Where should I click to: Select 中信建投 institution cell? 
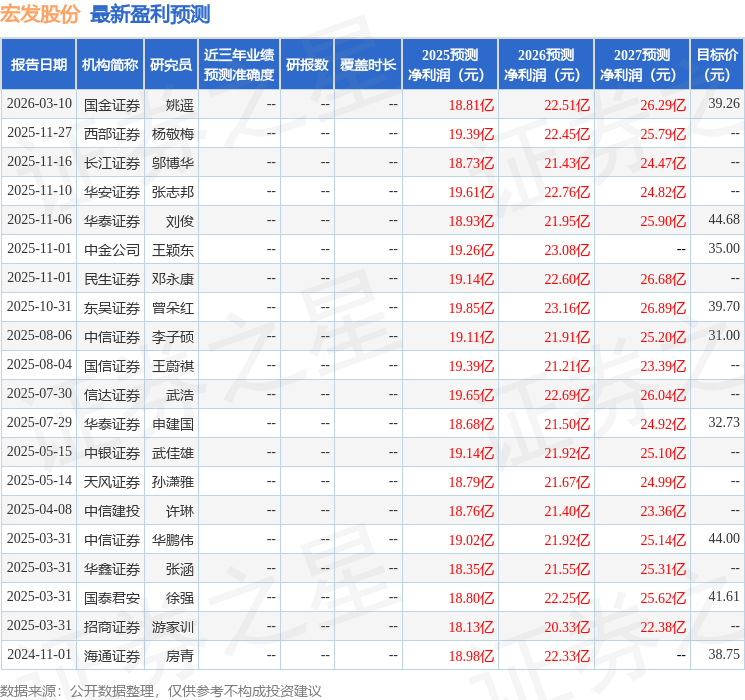pyautogui.click(x=112, y=511)
